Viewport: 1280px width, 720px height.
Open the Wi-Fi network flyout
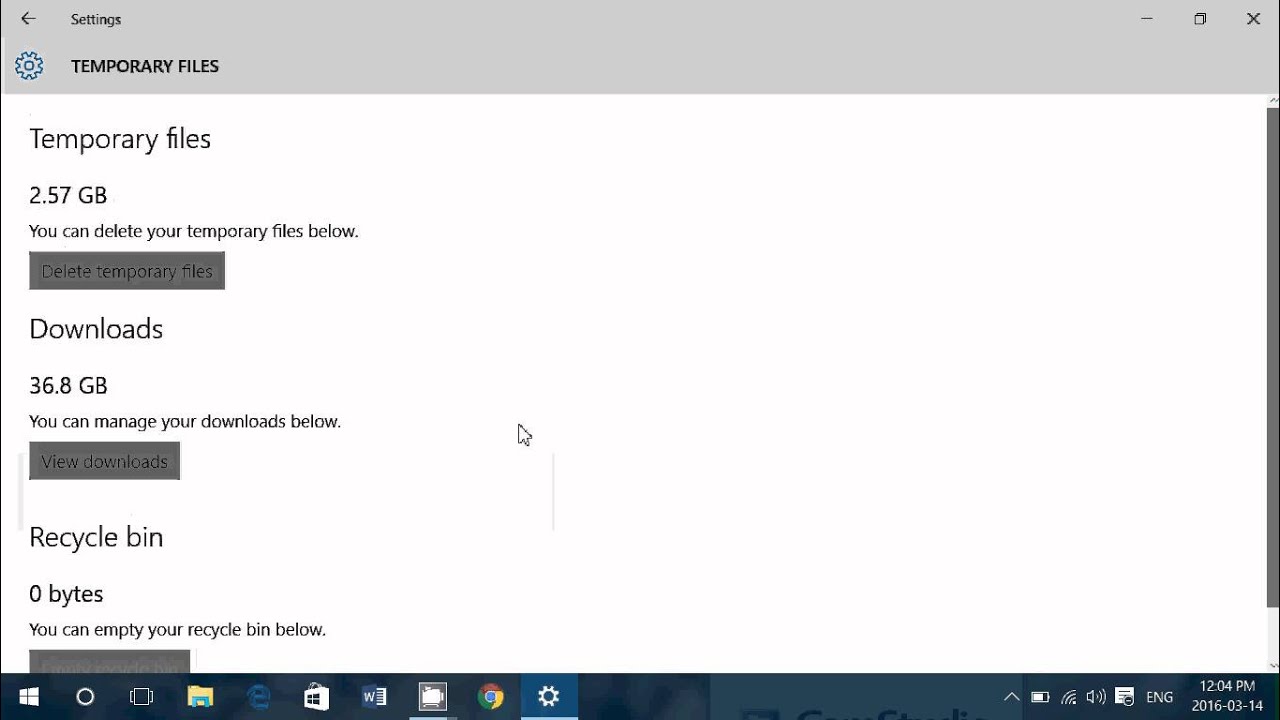[x=1068, y=697]
